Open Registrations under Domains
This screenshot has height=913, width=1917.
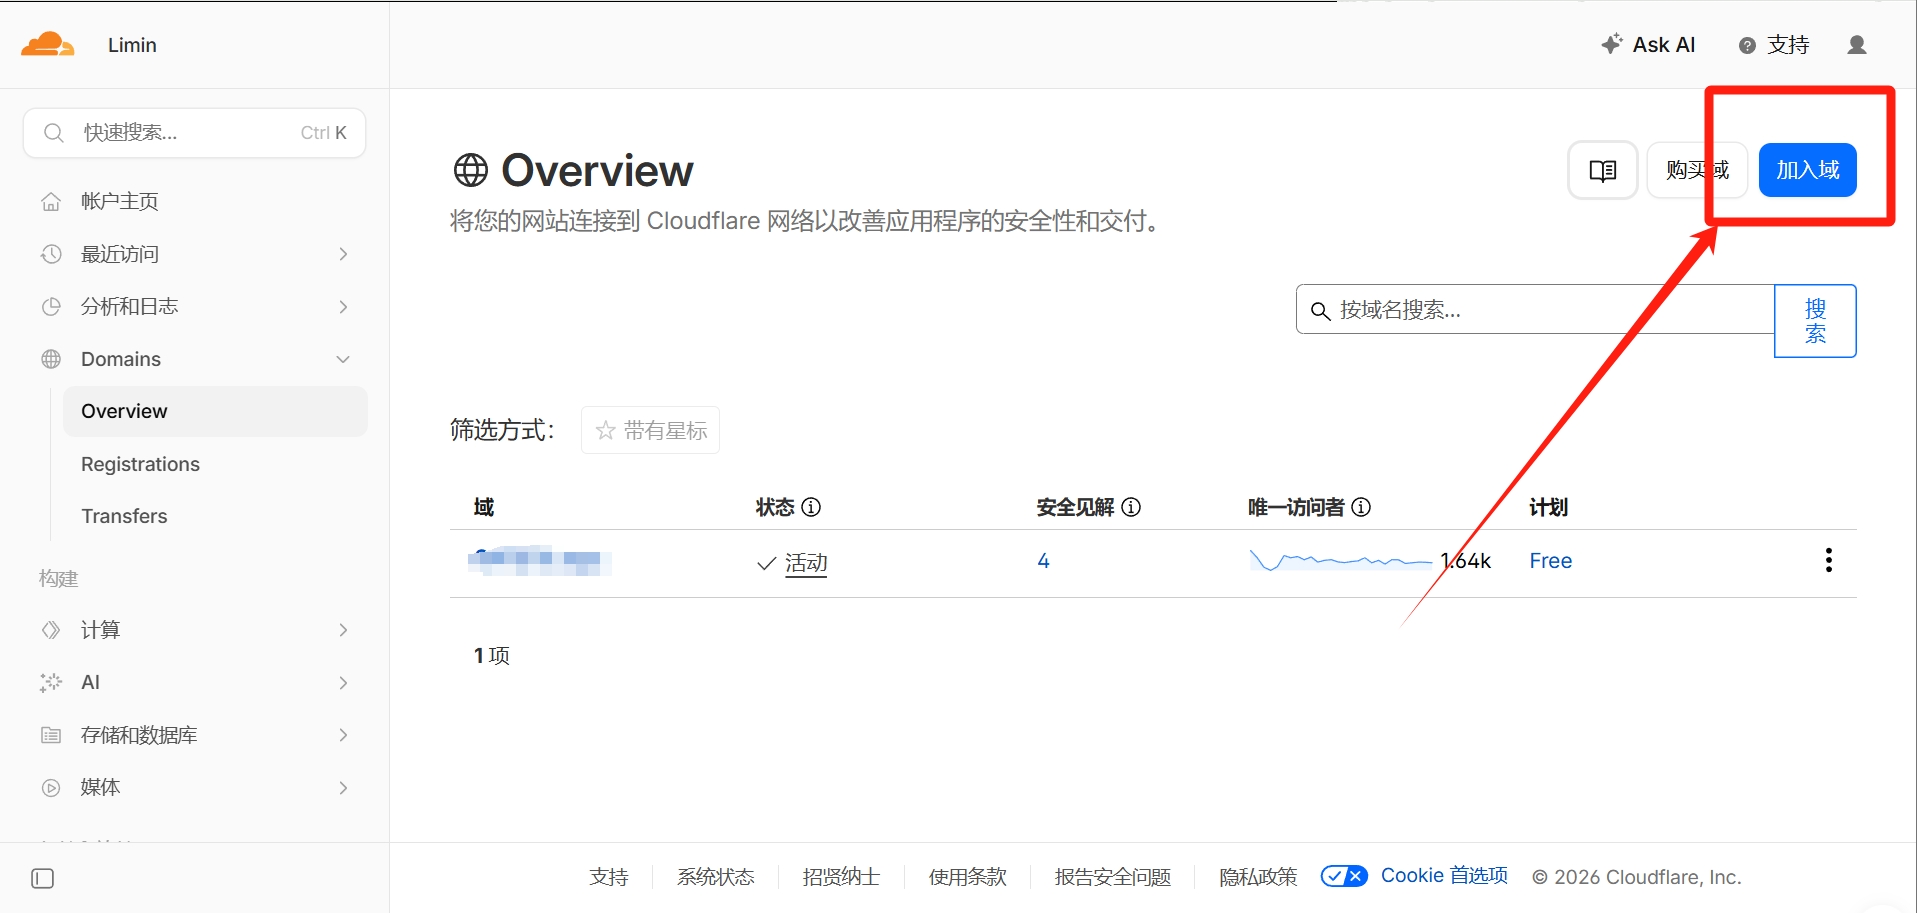point(140,464)
